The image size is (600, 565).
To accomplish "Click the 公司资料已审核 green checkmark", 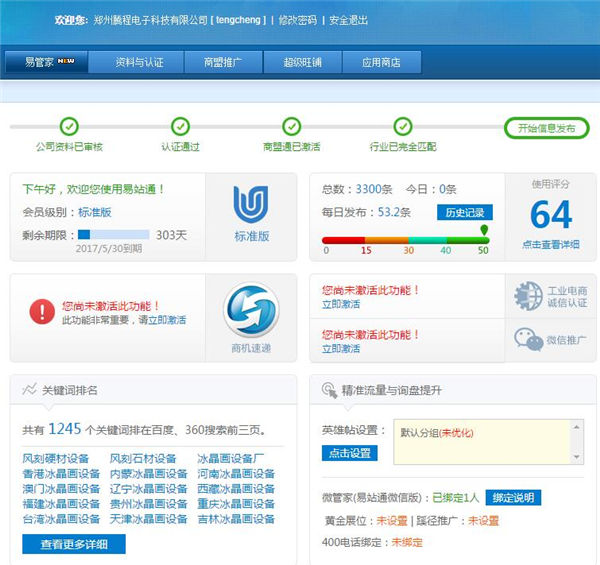I will [69, 127].
